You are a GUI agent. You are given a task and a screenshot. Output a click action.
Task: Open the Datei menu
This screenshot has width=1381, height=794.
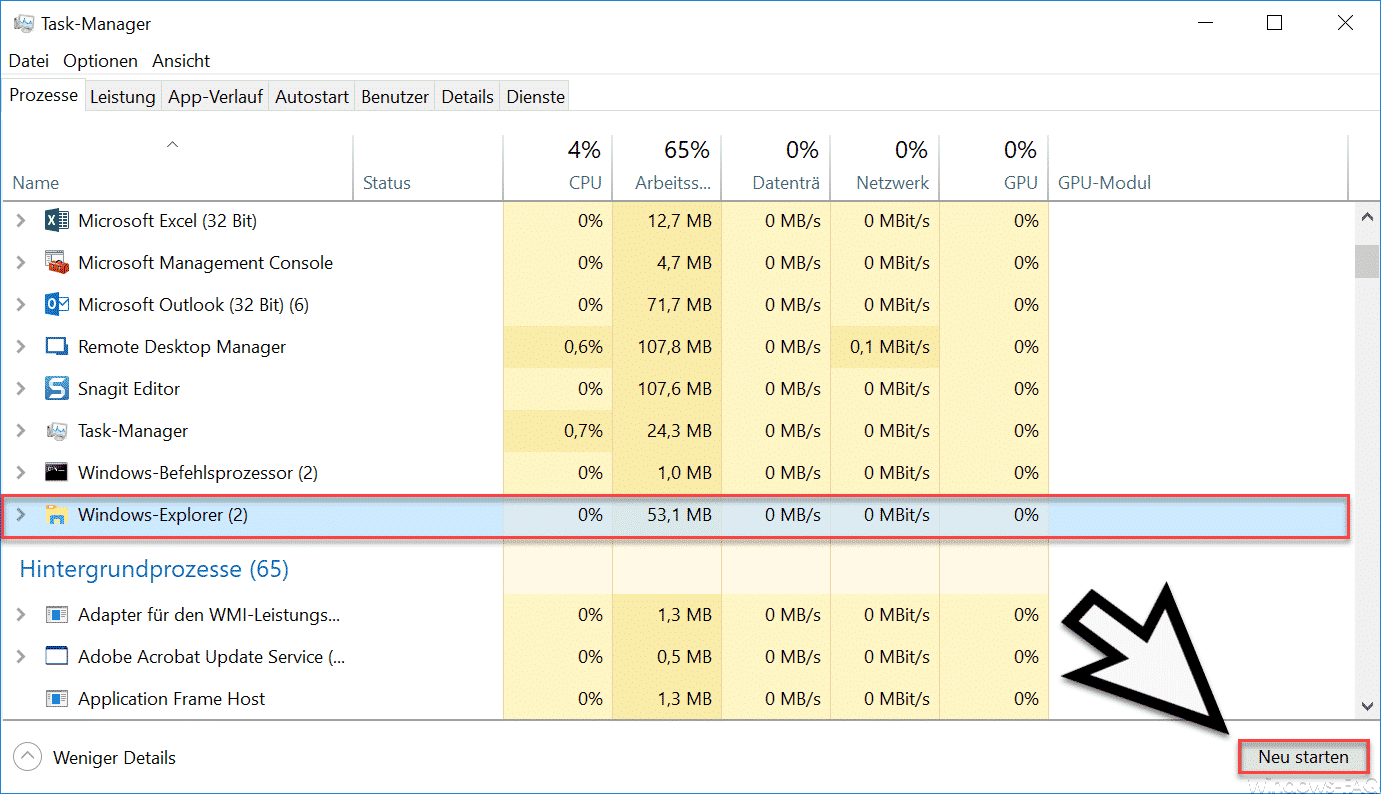29,61
